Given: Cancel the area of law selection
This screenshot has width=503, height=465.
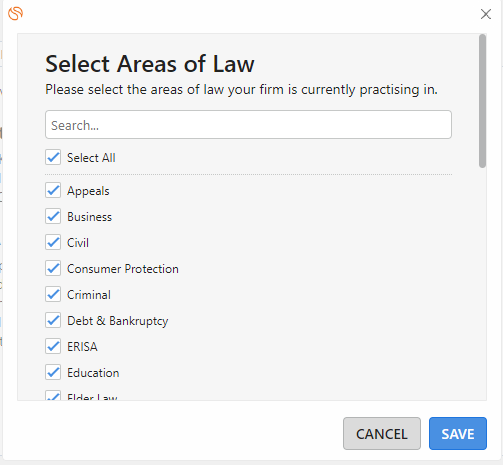Looking at the screenshot, I should [x=382, y=433].
